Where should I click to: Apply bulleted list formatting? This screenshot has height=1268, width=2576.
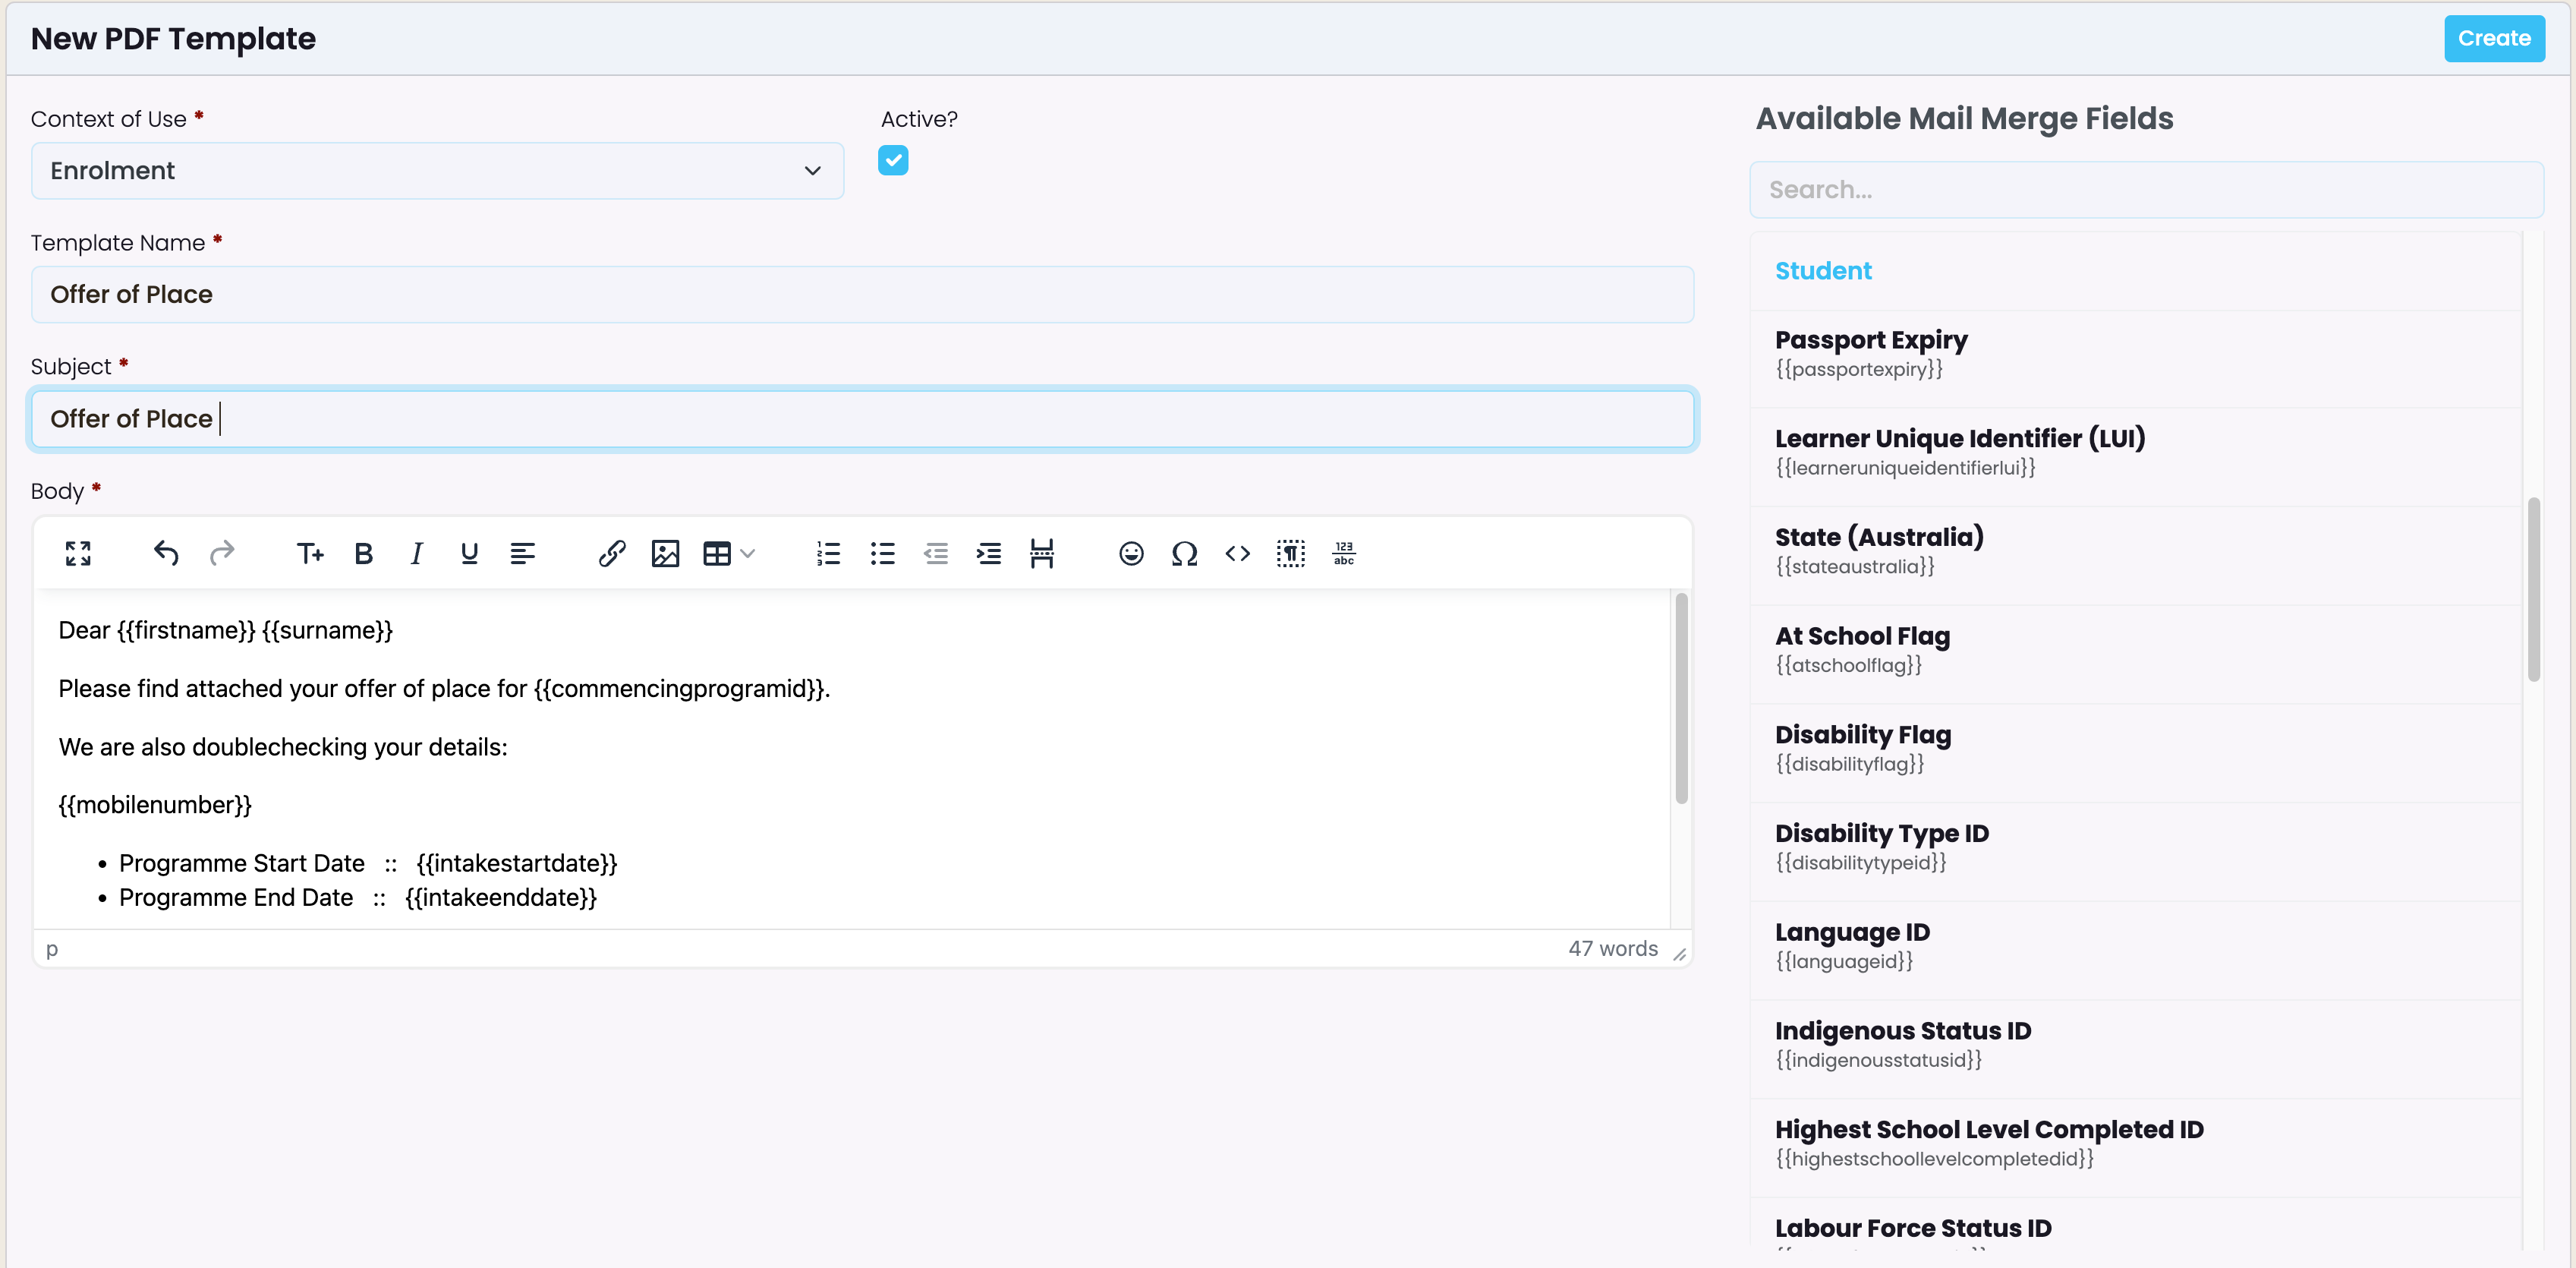point(882,553)
